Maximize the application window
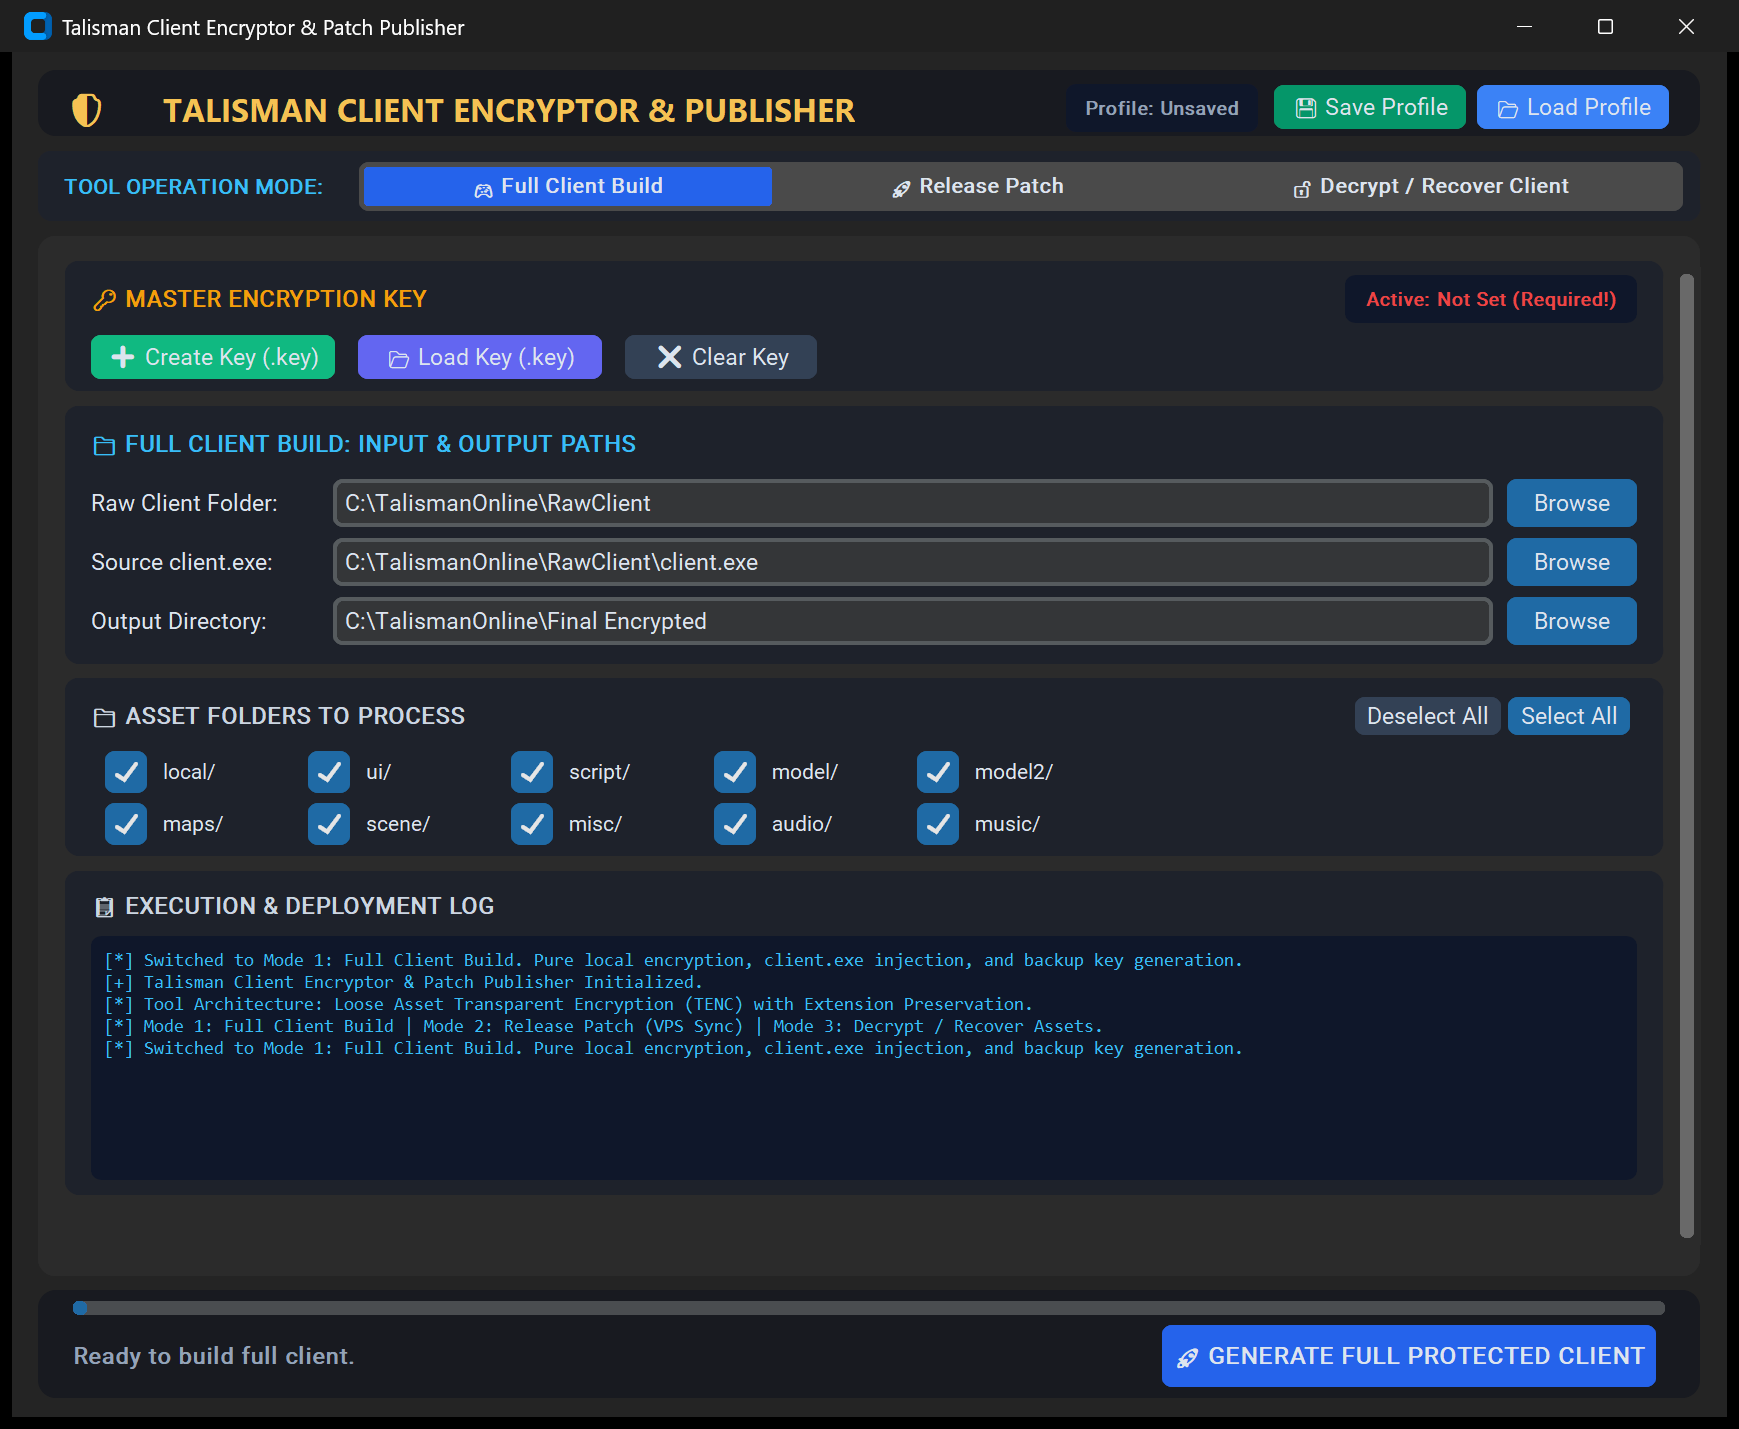Image resolution: width=1739 pixels, height=1429 pixels. [1605, 27]
